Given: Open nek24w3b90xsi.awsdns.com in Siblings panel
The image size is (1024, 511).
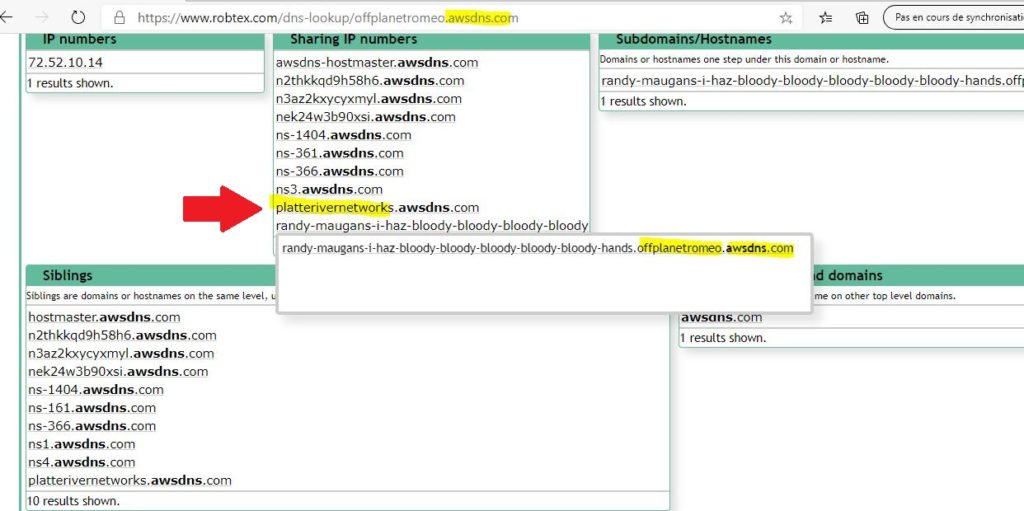Looking at the screenshot, I should 118,371.
